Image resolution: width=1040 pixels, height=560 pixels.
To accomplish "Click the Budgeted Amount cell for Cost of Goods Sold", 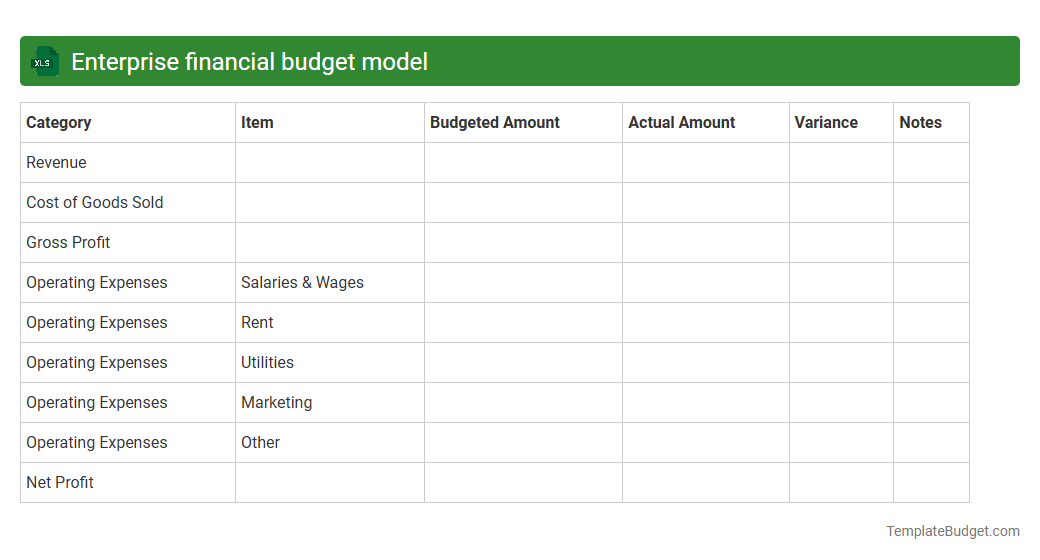I will tap(523, 202).
